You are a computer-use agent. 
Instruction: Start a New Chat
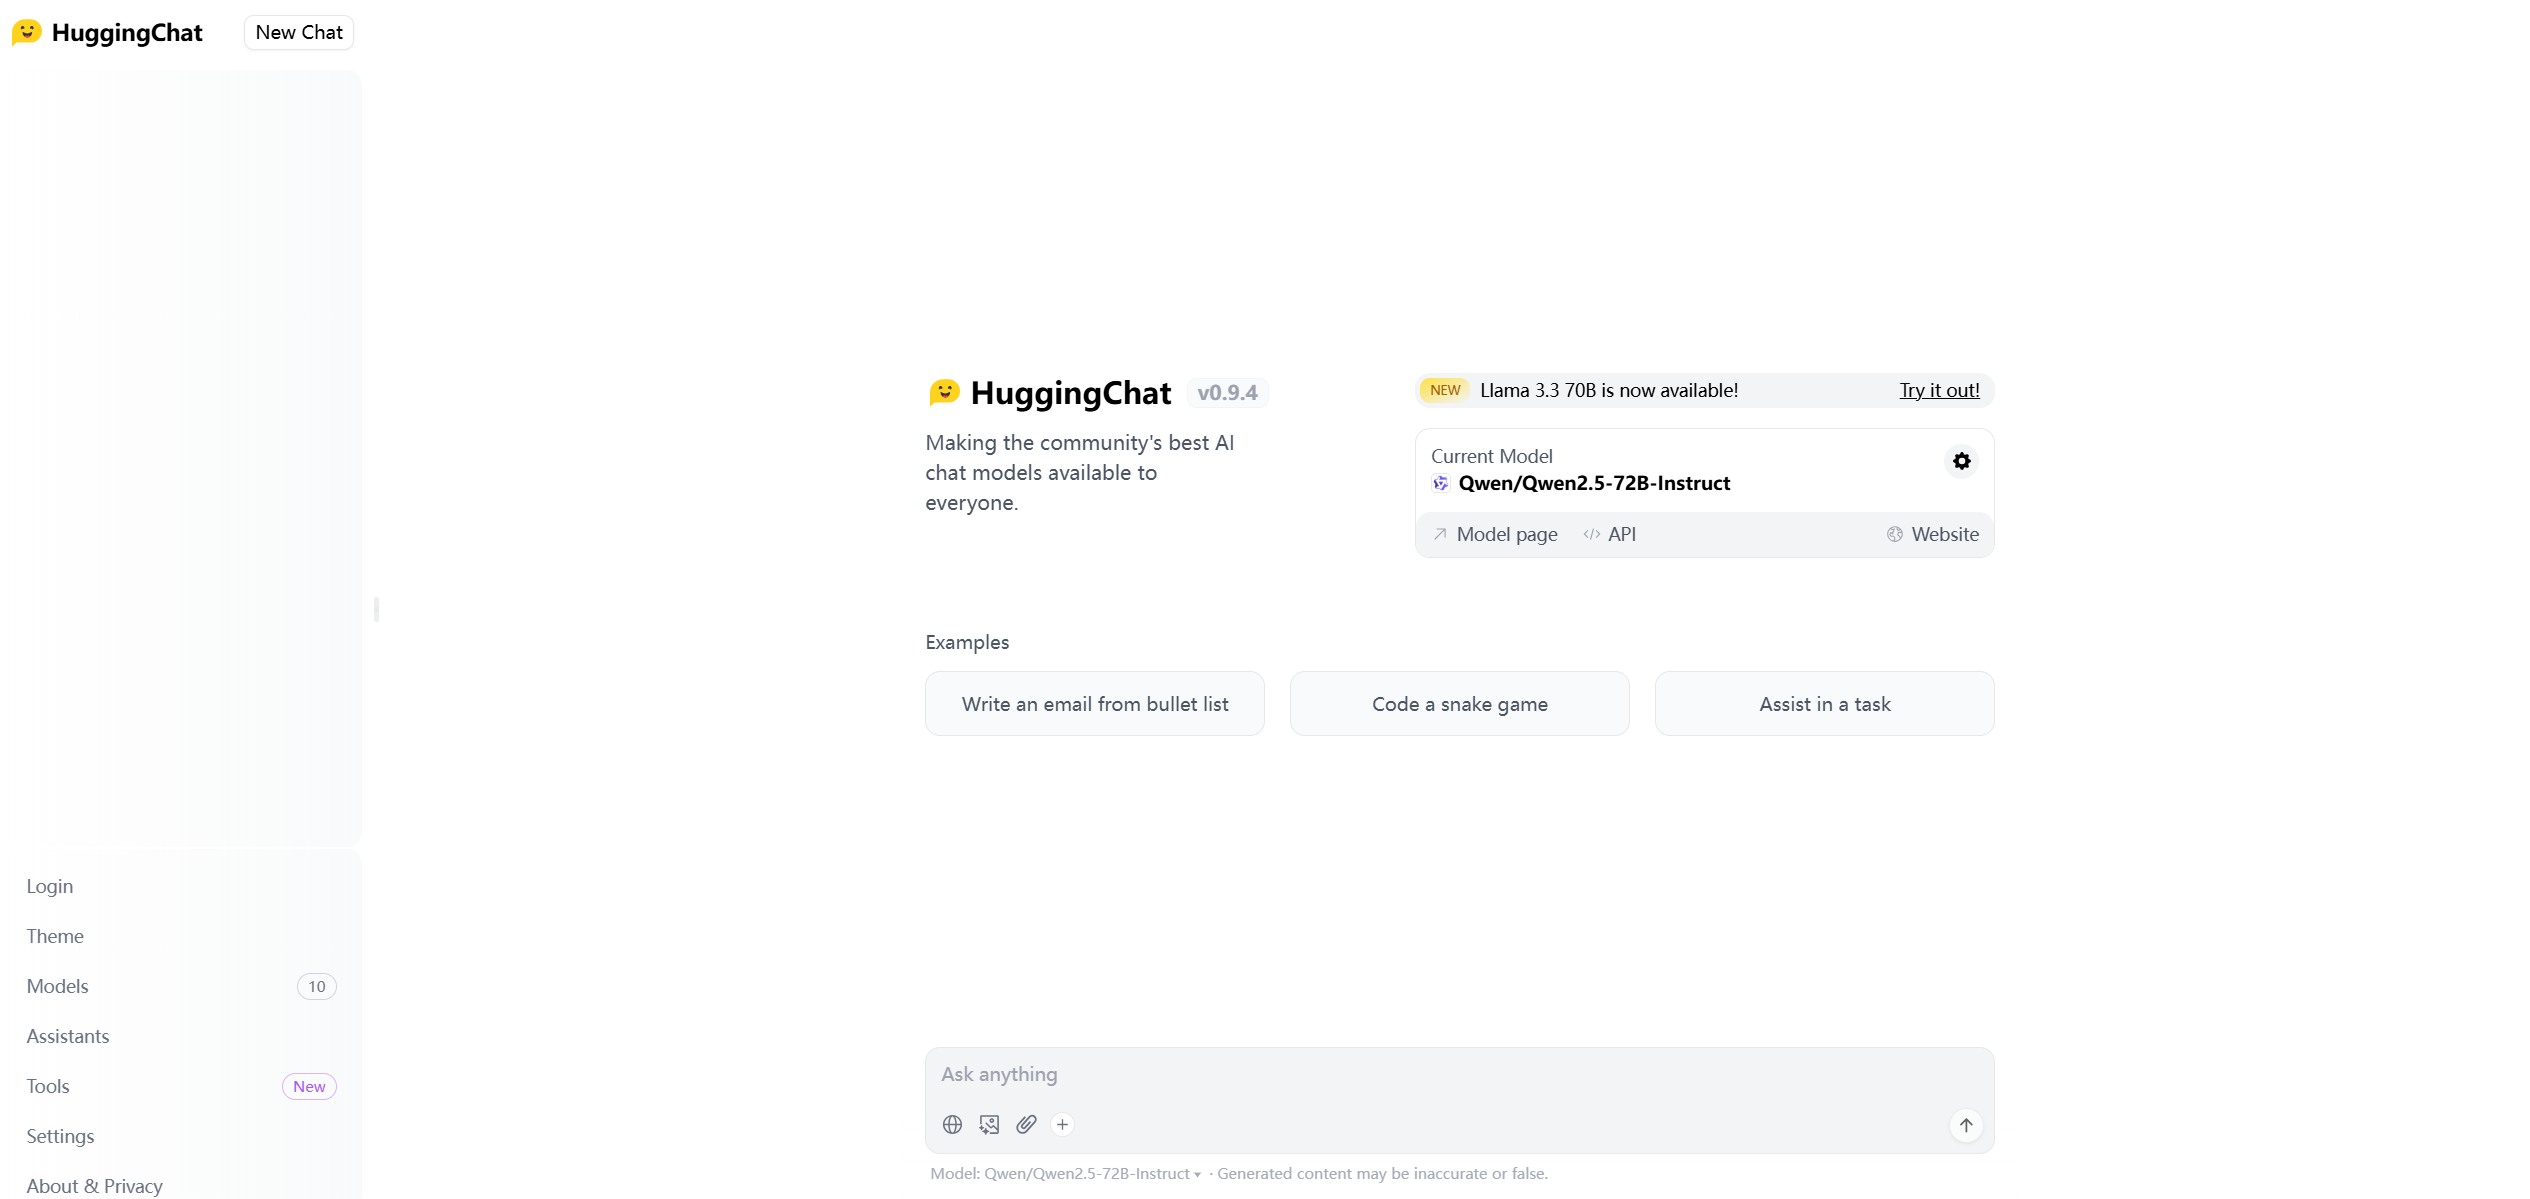[x=299, y=32]
